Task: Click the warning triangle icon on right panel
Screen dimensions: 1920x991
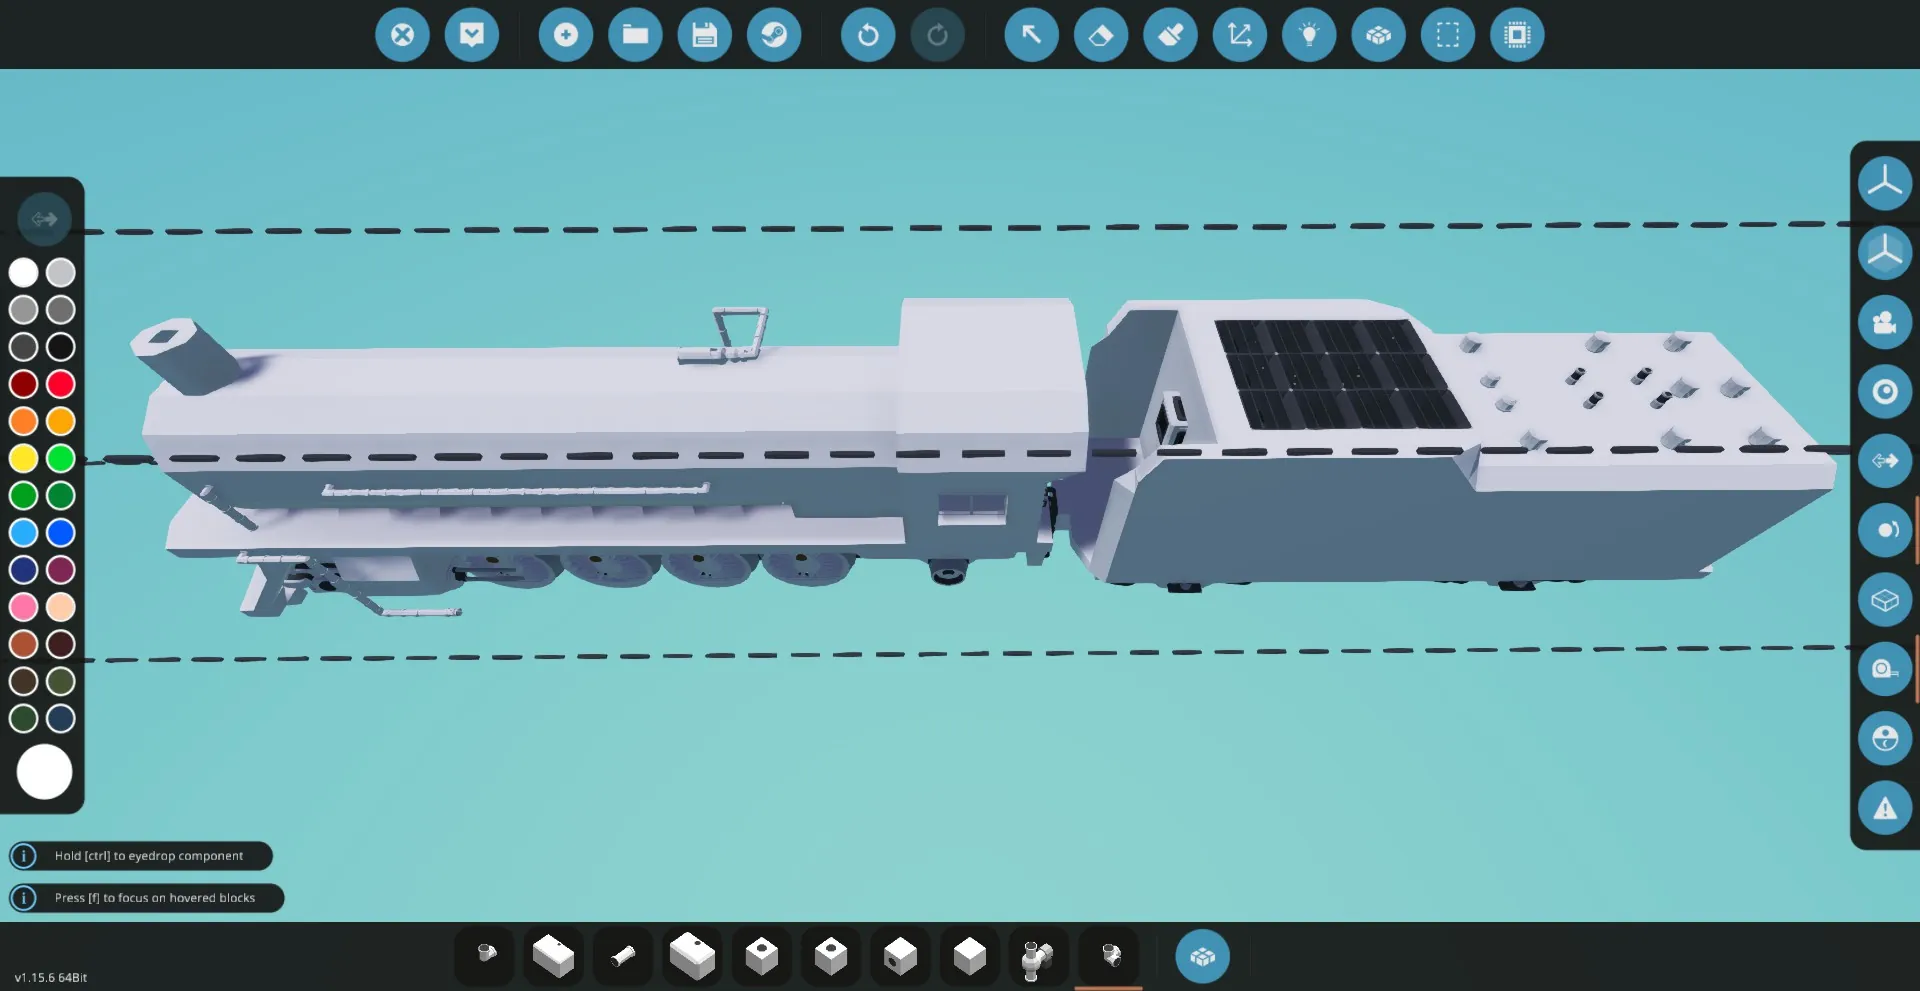Action: (x=1885, y=808)
